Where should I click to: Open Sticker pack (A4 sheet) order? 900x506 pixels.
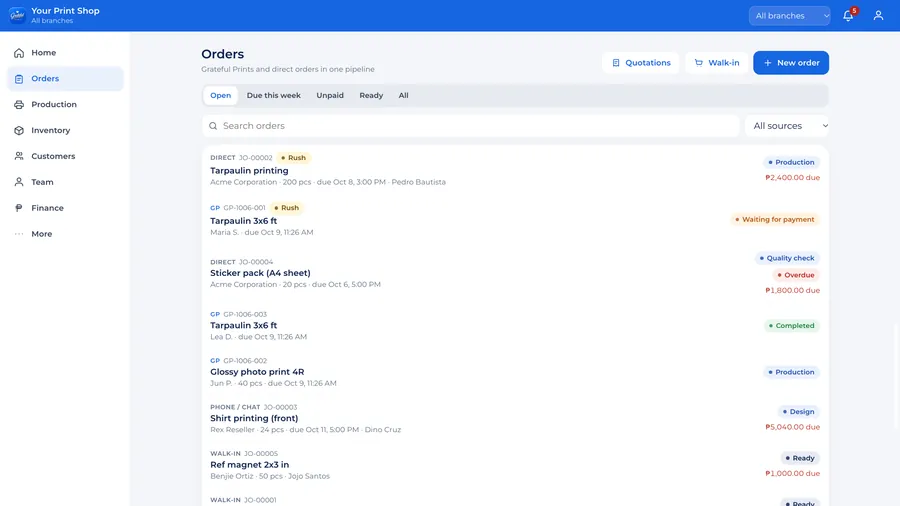pyautogui.click(x=515, y=274)
